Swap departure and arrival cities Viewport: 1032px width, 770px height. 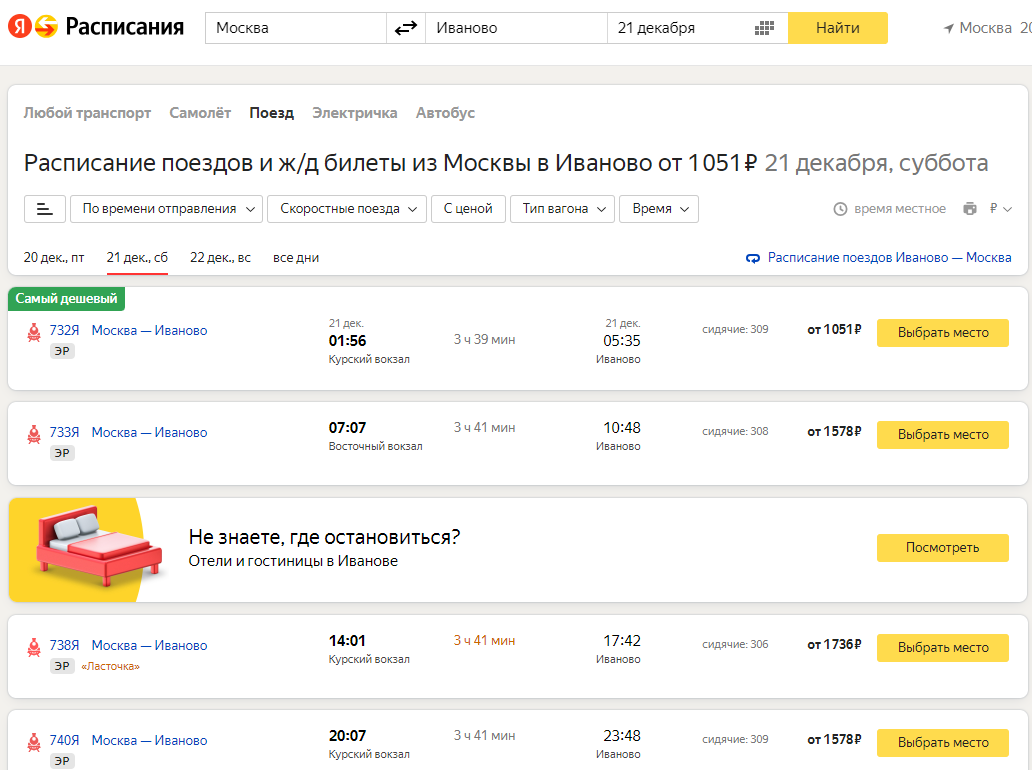[405, 28]
